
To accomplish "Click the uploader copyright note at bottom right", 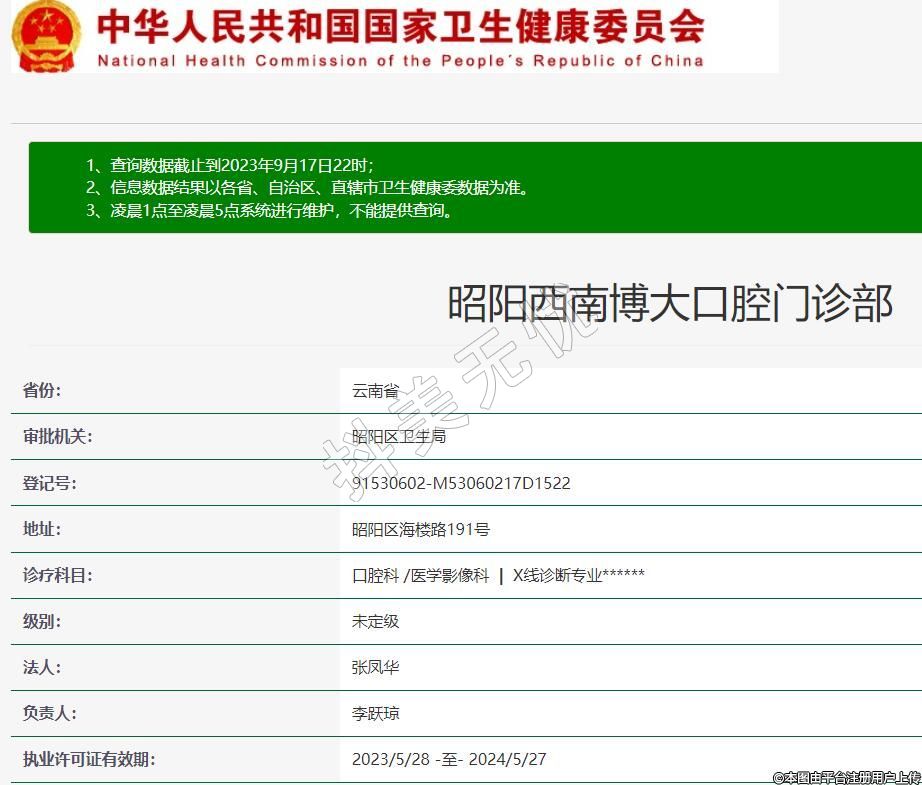I will (846, 777).
